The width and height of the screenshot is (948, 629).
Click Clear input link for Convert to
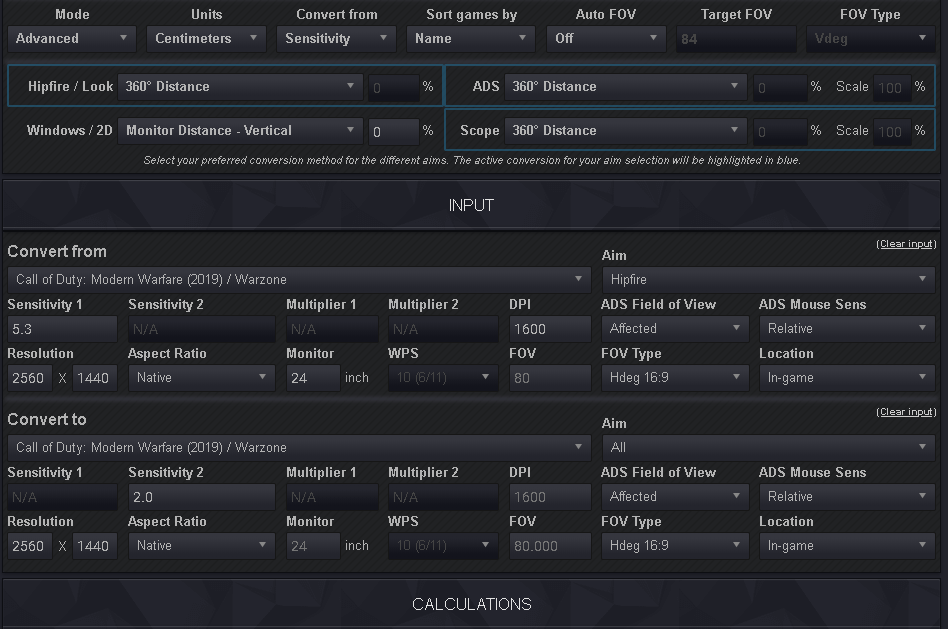click(x=906, y=412)
